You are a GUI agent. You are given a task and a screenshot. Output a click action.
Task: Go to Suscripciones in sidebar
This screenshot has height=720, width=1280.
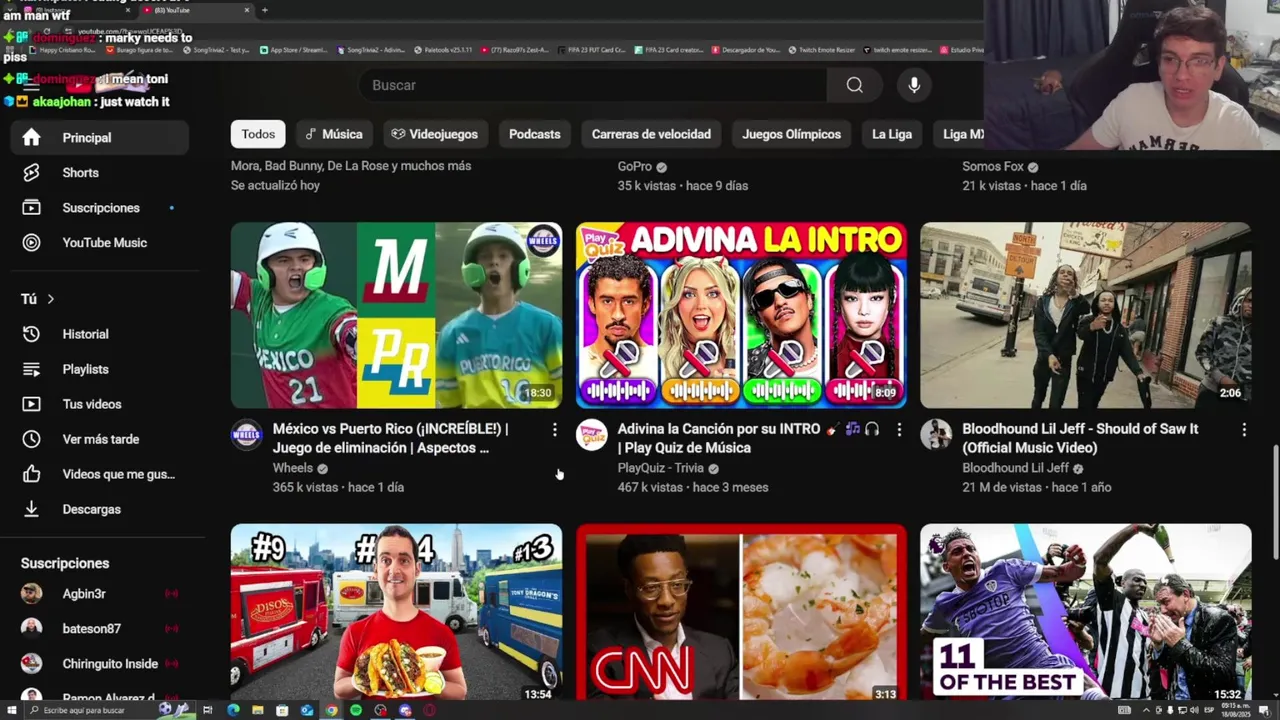tap(100, 208)
